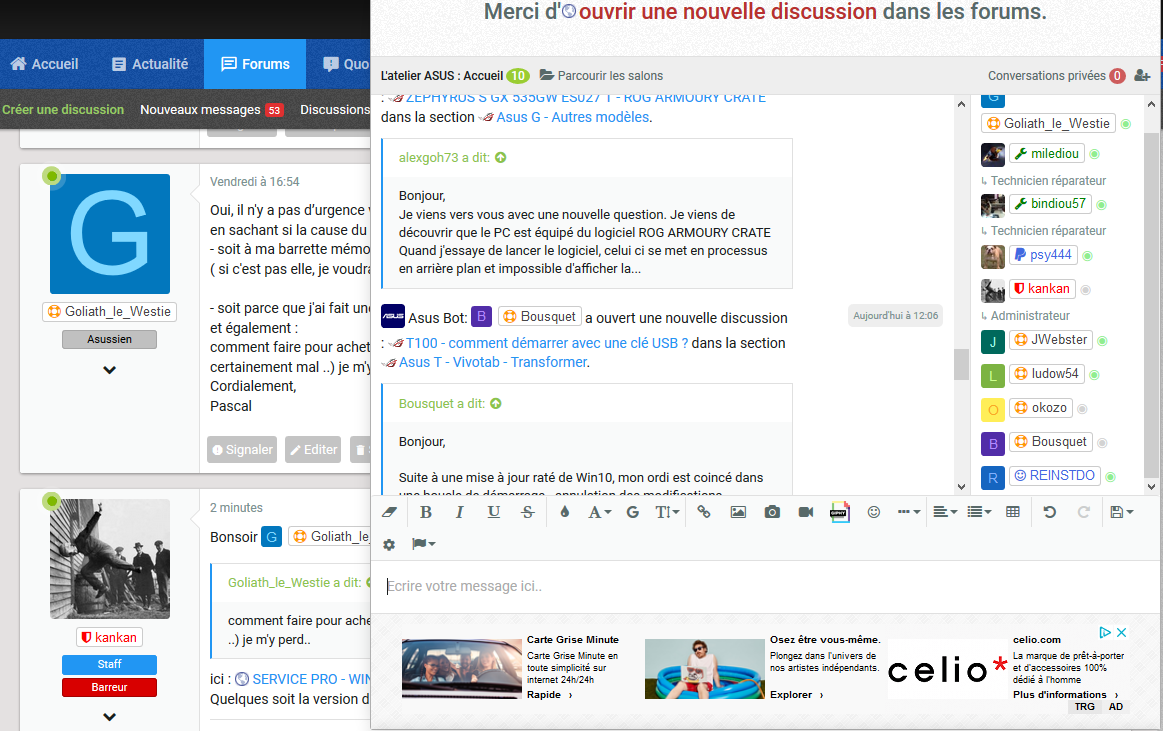Open the save draft dropdown
This screenshot has height=731, width=1163.
click(1121, 512)
